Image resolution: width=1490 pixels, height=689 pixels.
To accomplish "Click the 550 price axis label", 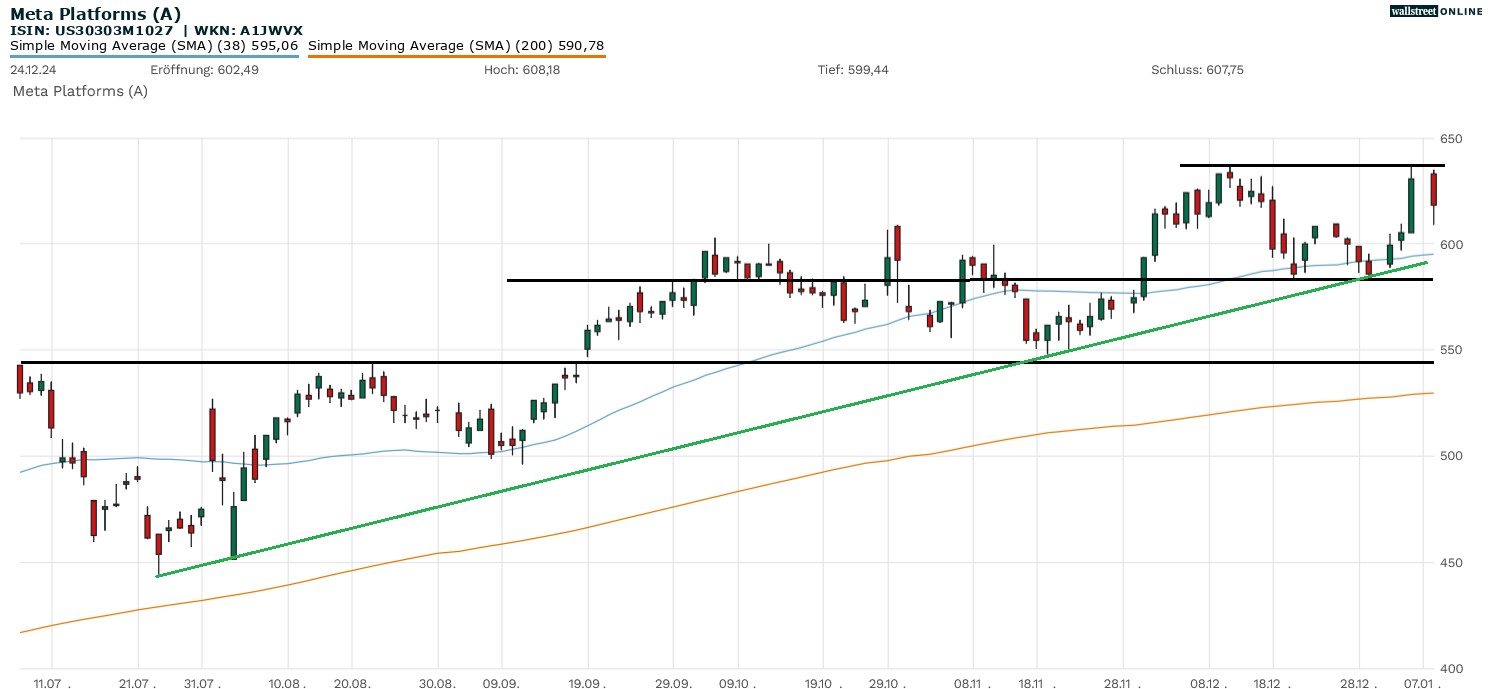I will [x=1450, y=351].
